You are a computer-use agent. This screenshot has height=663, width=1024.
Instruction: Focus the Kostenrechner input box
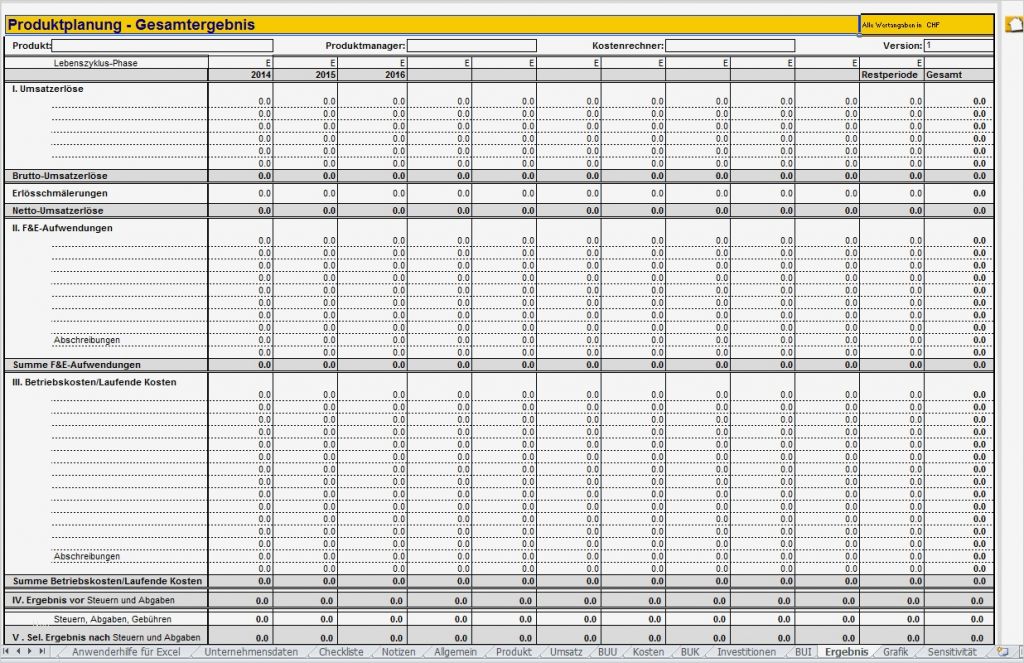[730, 46]
